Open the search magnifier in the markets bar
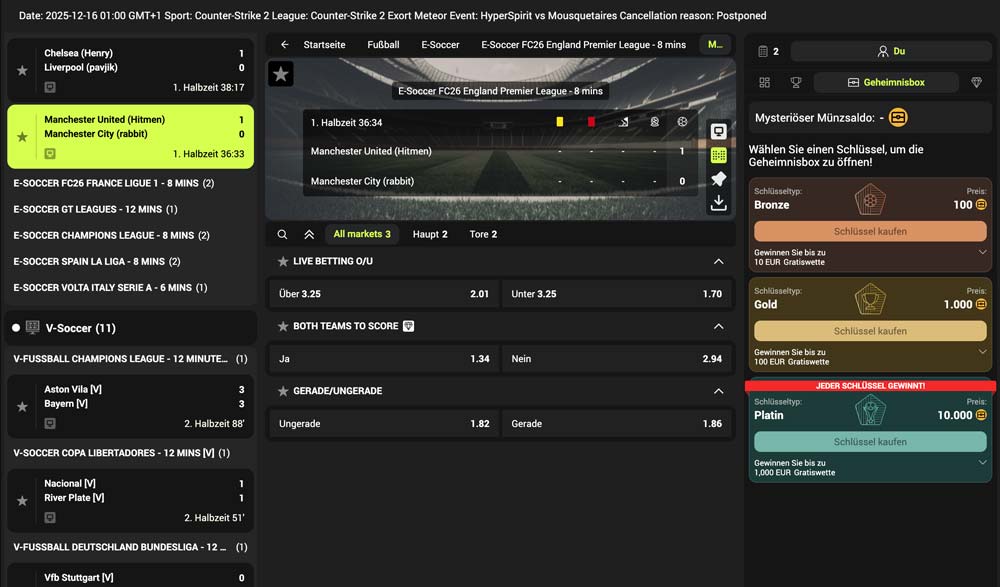The image size is (1000, 587). [x=281, y=233]
